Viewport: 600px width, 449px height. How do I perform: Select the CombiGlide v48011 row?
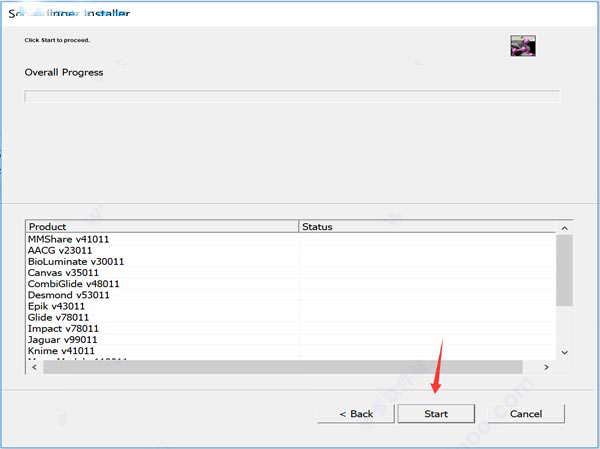click(x=291, y=284)
